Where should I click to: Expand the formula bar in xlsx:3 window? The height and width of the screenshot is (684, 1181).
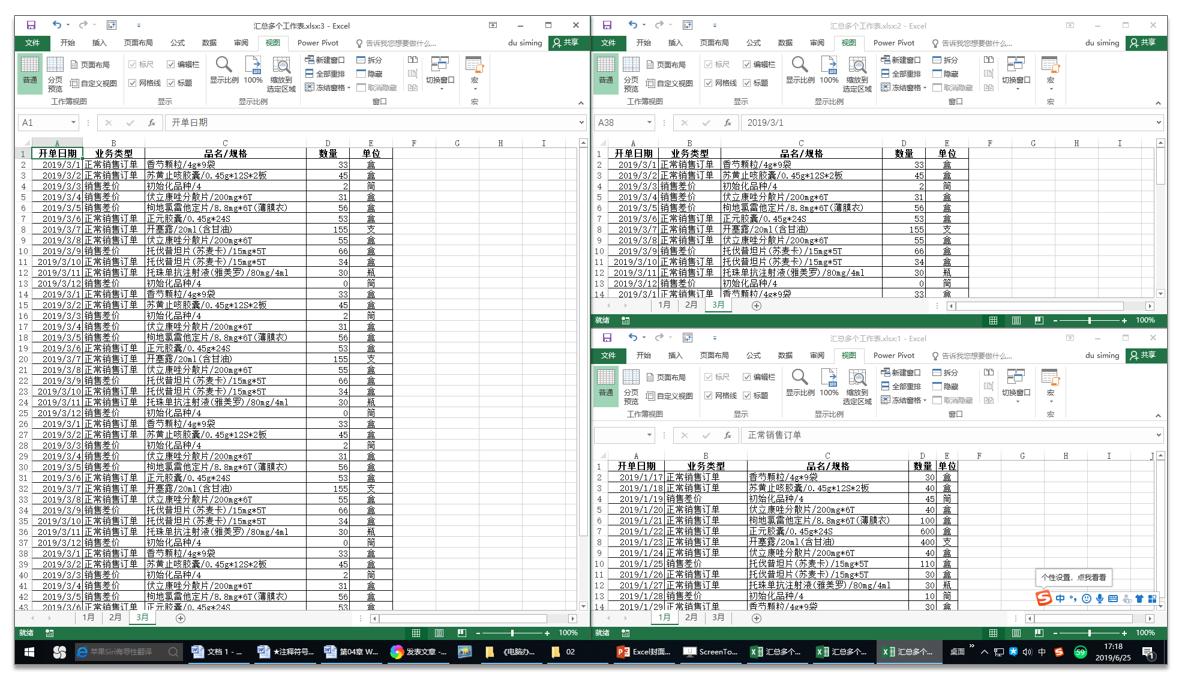581,122
